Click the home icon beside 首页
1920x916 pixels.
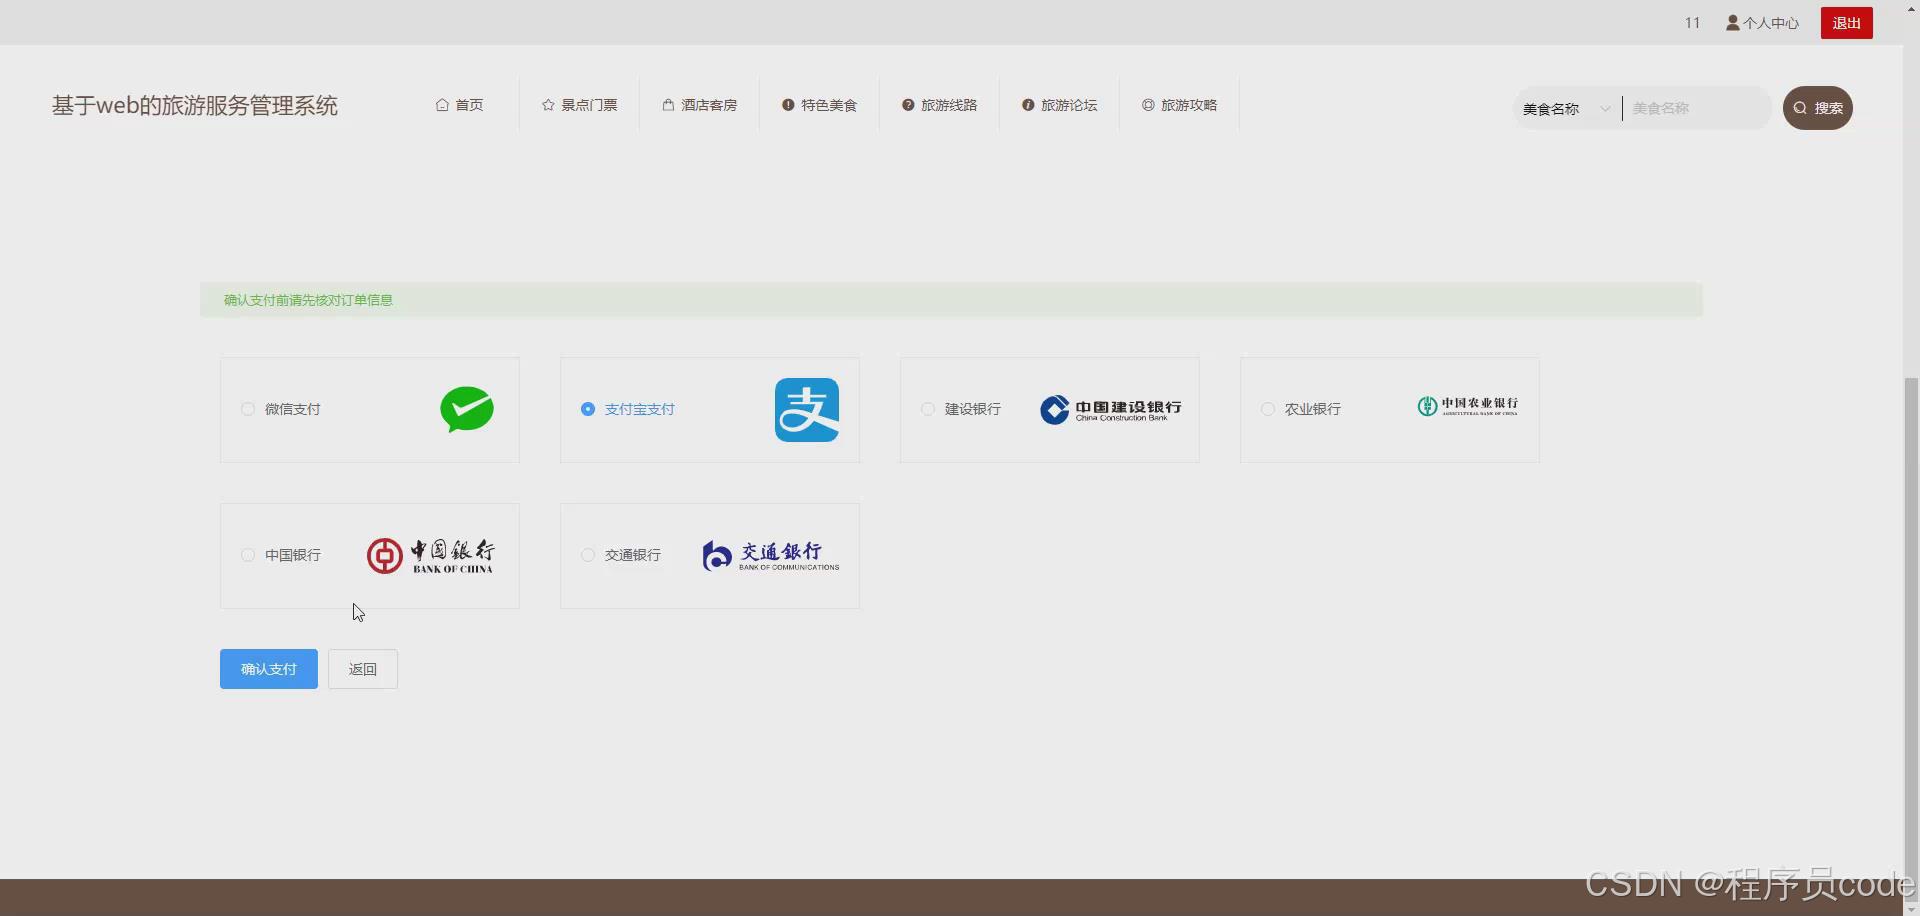point(442,105)
